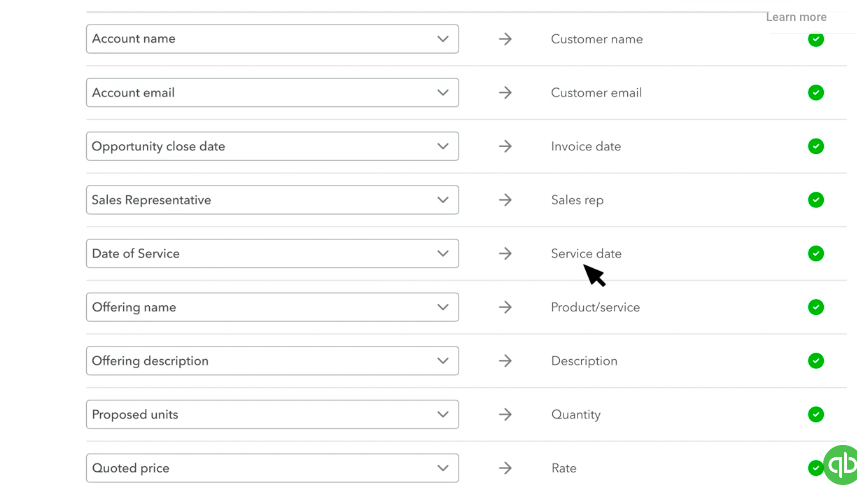This screenshot has height=493, width=857.
Task: Click the arrow icon next to Account name
Action: click(505, 39)
